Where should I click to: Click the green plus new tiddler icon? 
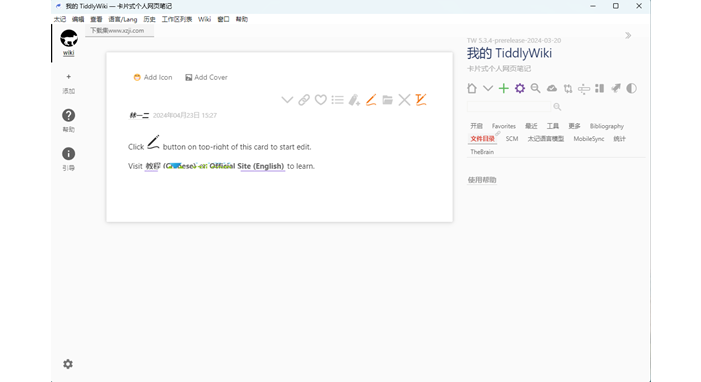tap(504, 88)
